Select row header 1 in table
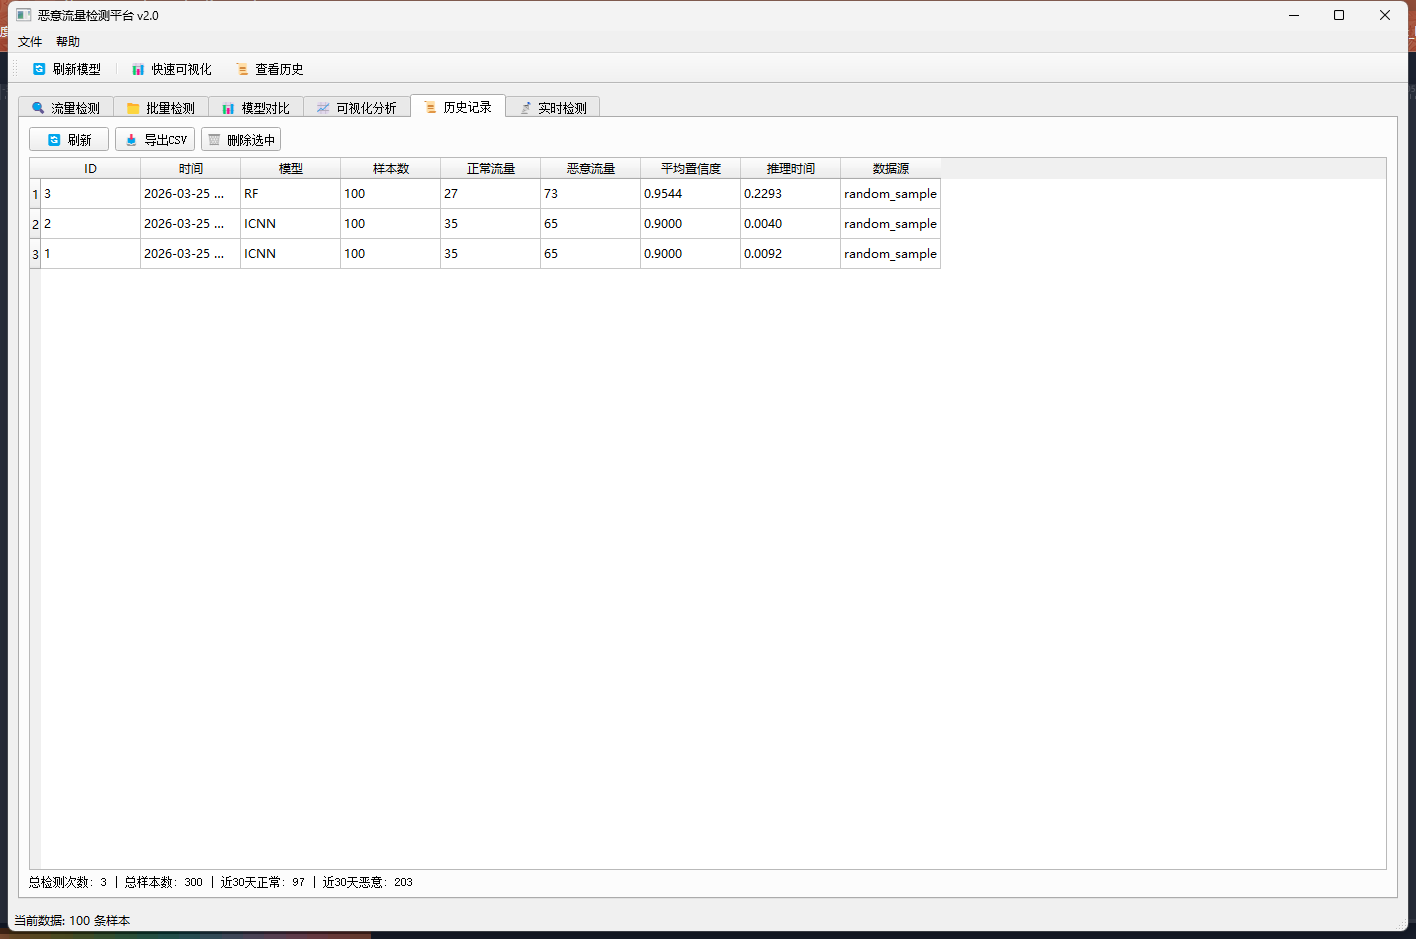1416x939 pixels. click(35, 194)
